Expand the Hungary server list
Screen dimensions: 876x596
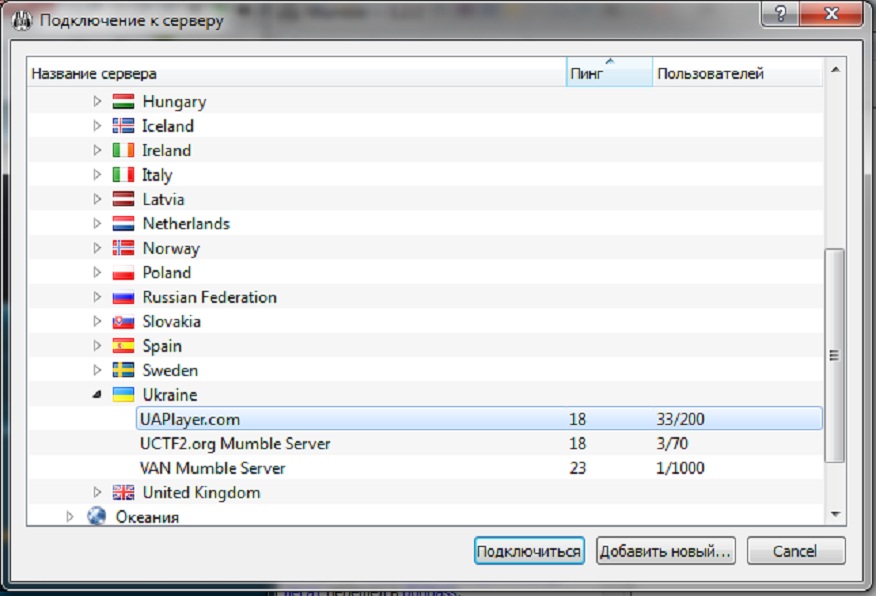(x=97, y=102)
